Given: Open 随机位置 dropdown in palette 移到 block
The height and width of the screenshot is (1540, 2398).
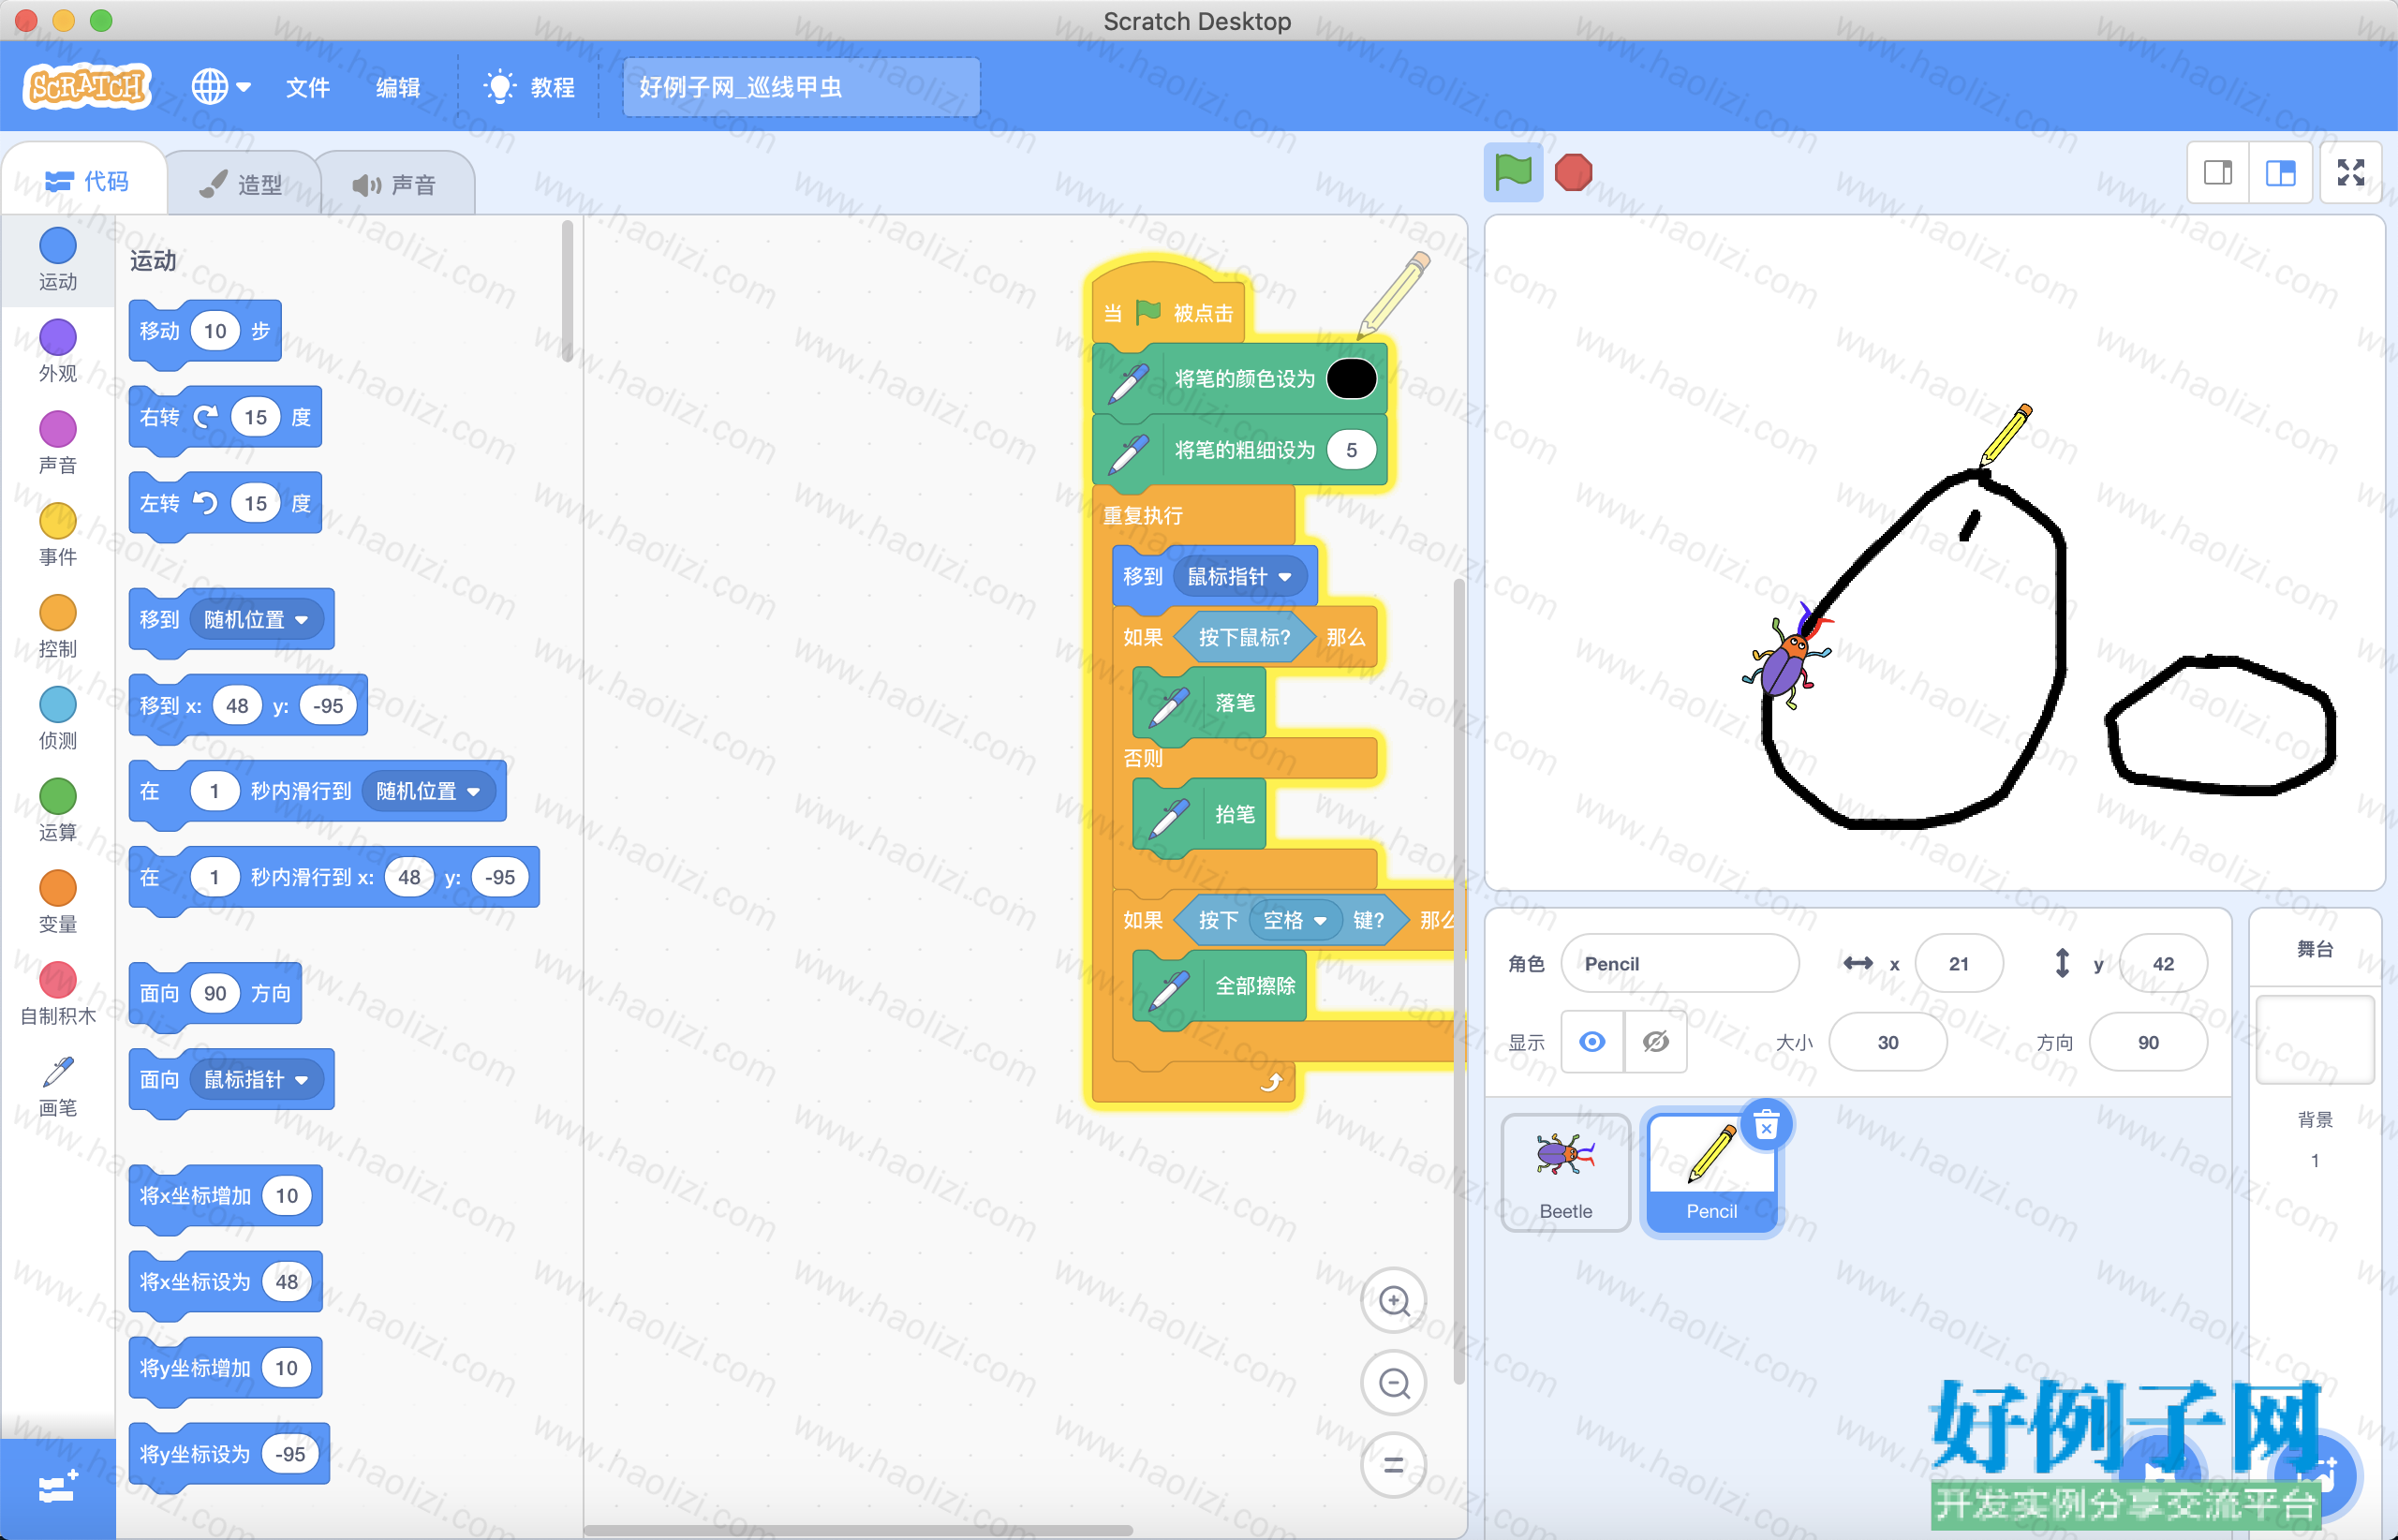Looking at the screenshot, I should point(256,620).
